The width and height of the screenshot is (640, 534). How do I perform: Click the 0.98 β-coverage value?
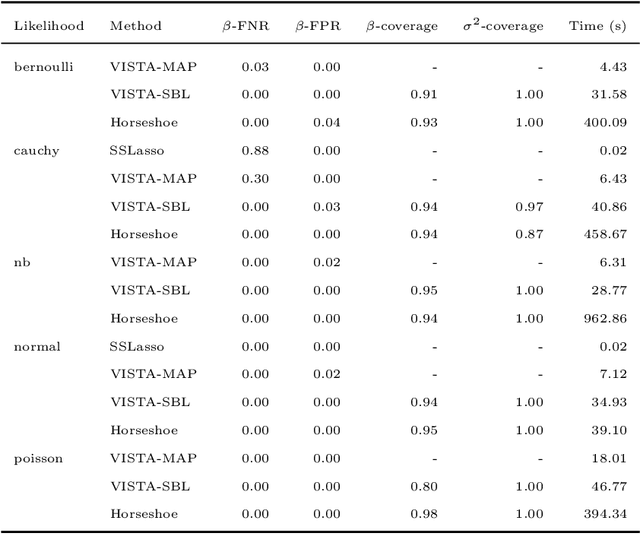(x=424, y=514)
